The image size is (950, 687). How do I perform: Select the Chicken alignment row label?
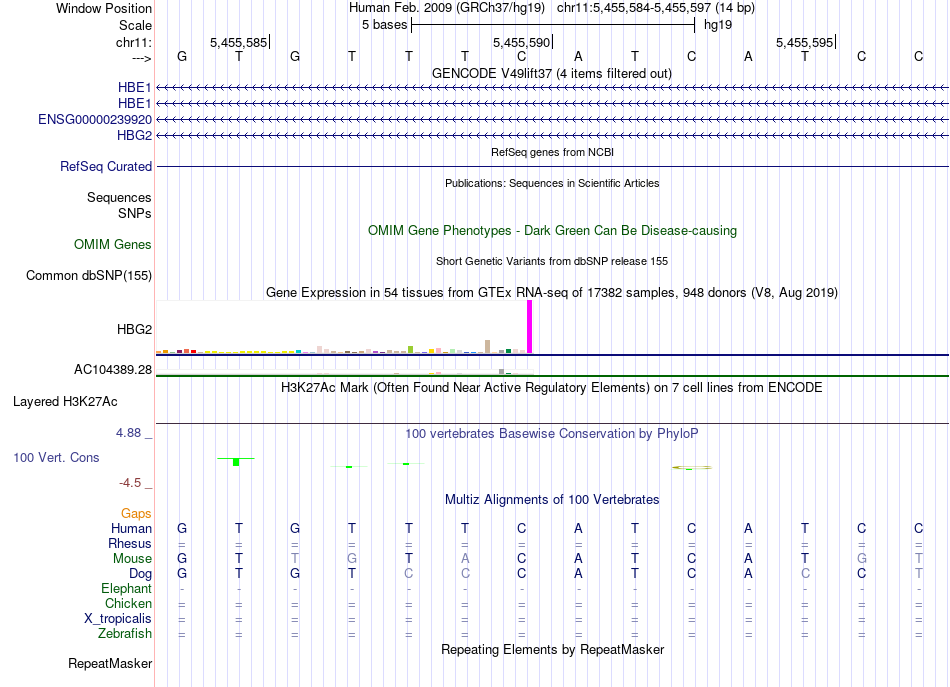tap(128, 603)
